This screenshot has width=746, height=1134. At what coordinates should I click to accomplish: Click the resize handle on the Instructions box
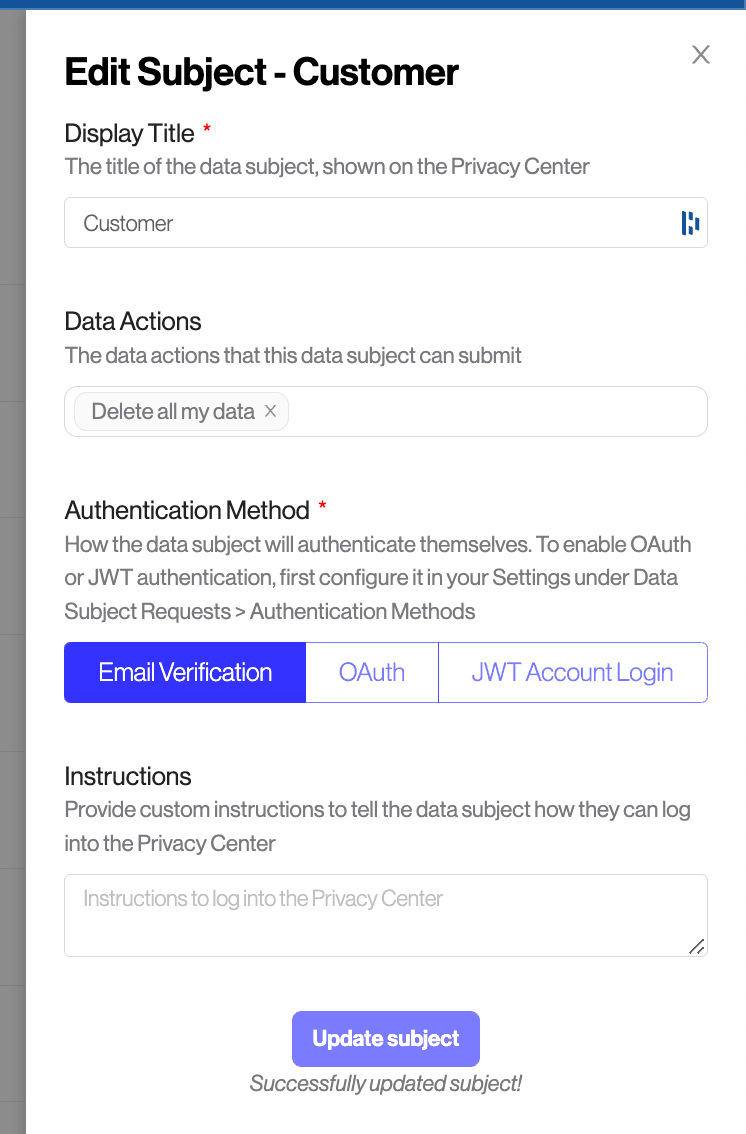coord(697,948)
